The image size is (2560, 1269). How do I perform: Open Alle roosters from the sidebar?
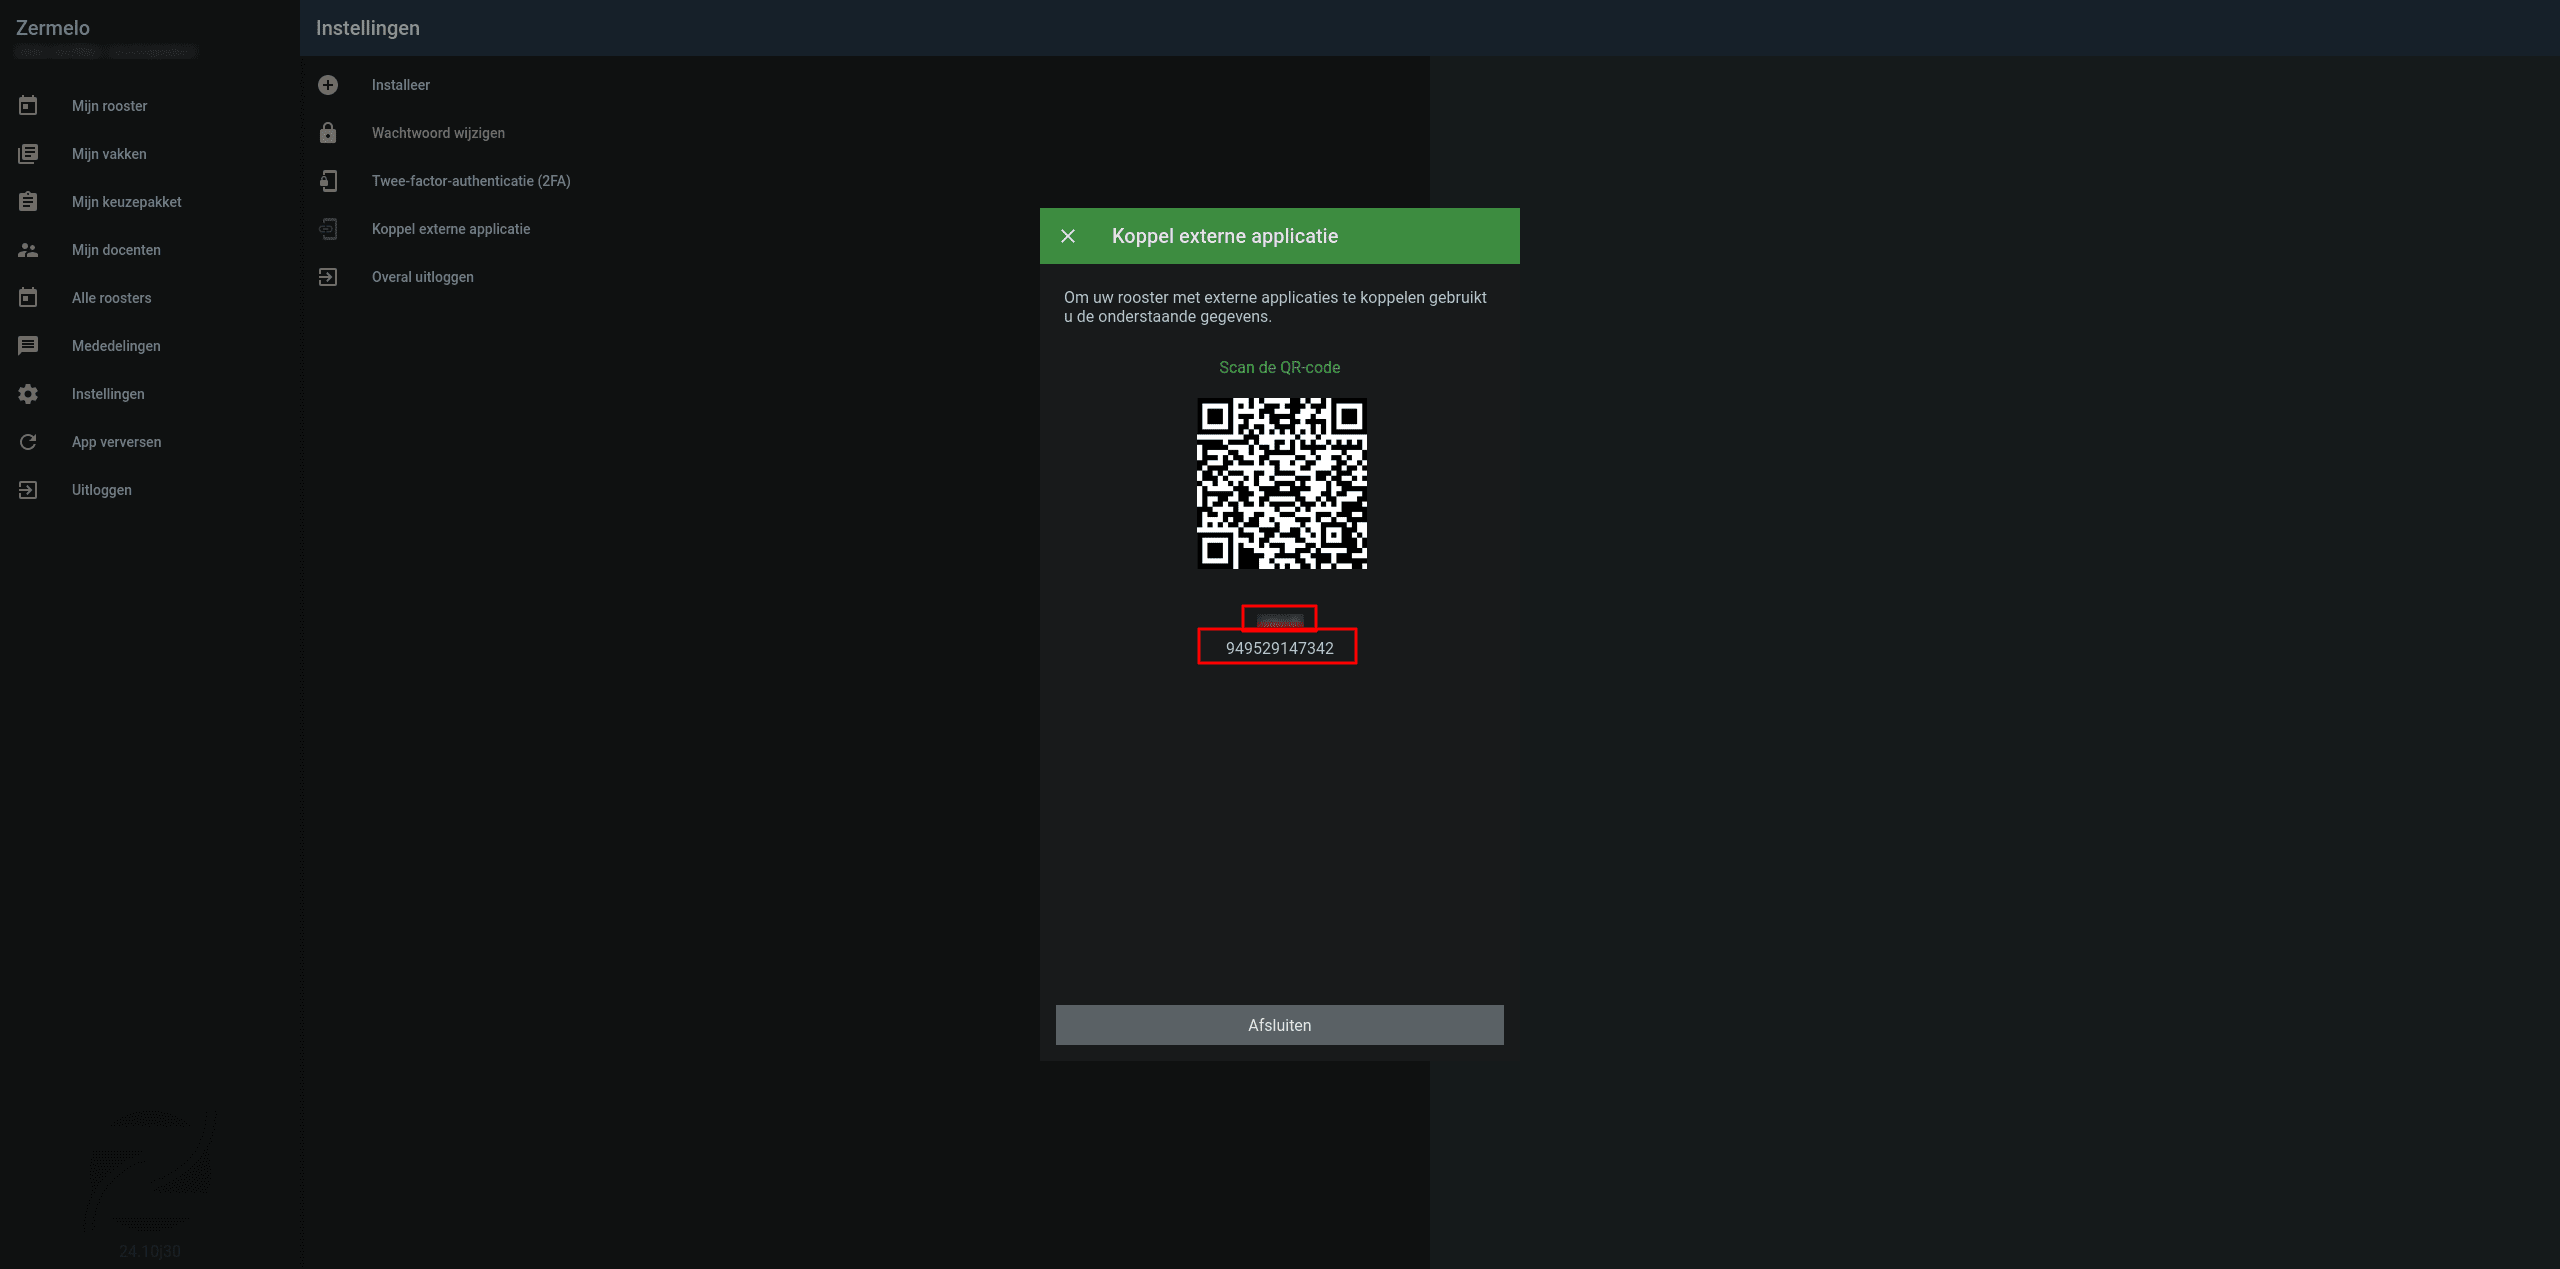point(111,298)
